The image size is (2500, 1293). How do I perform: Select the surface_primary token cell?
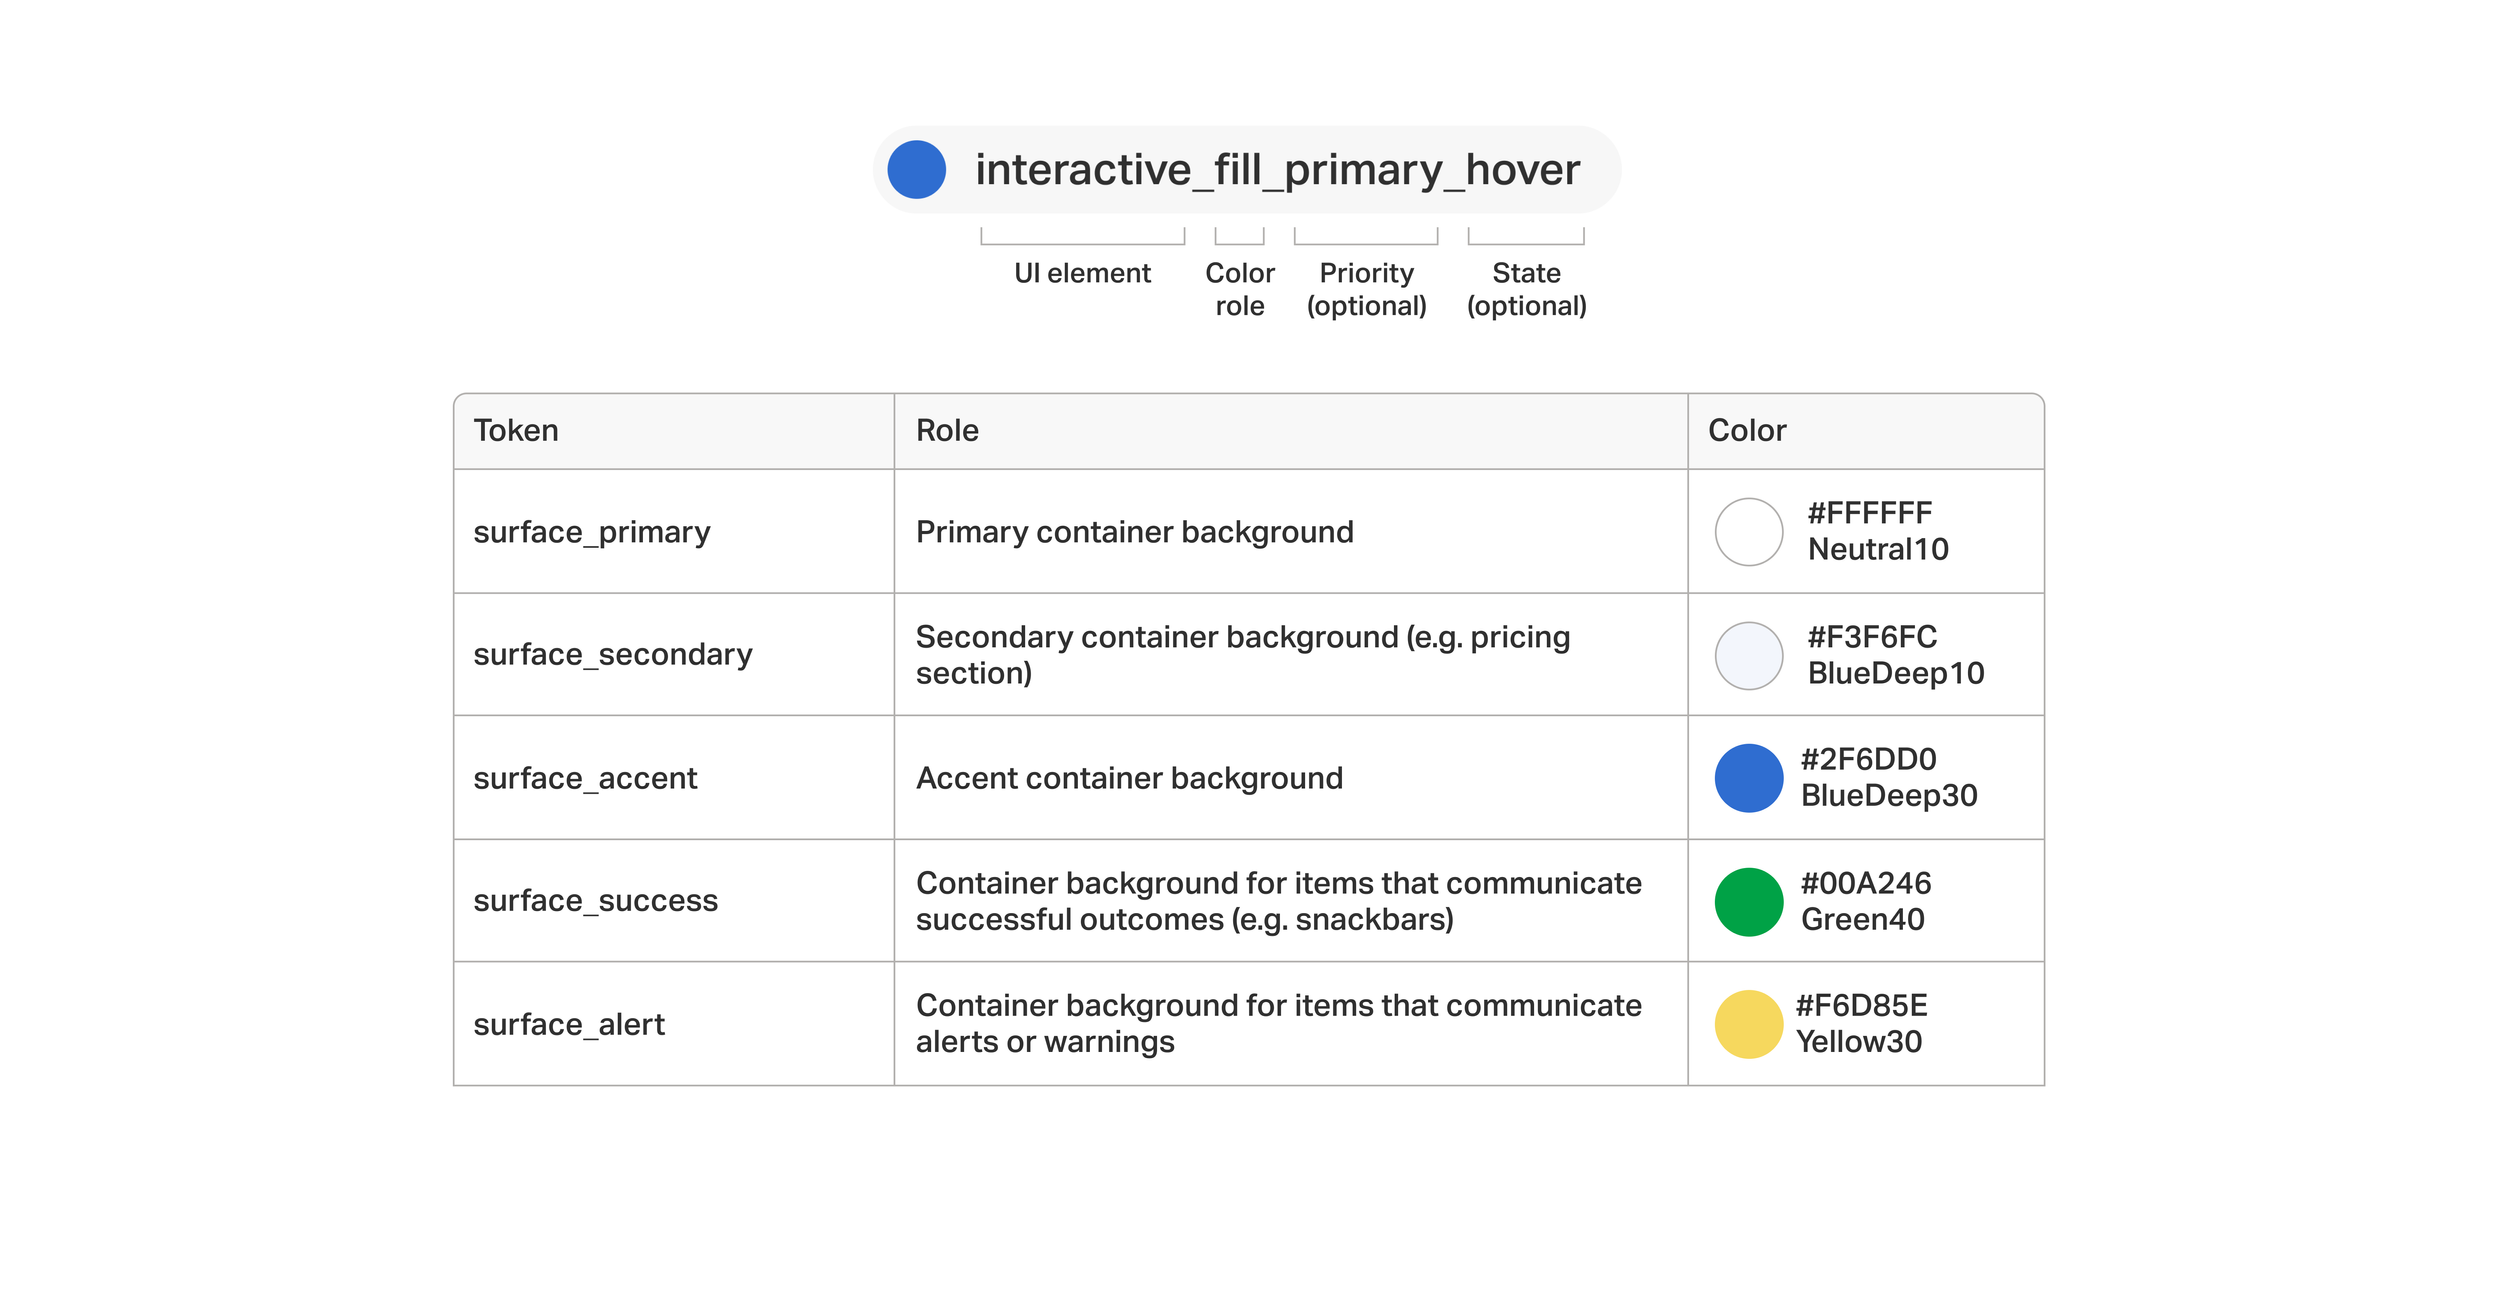tap(591, 532)
